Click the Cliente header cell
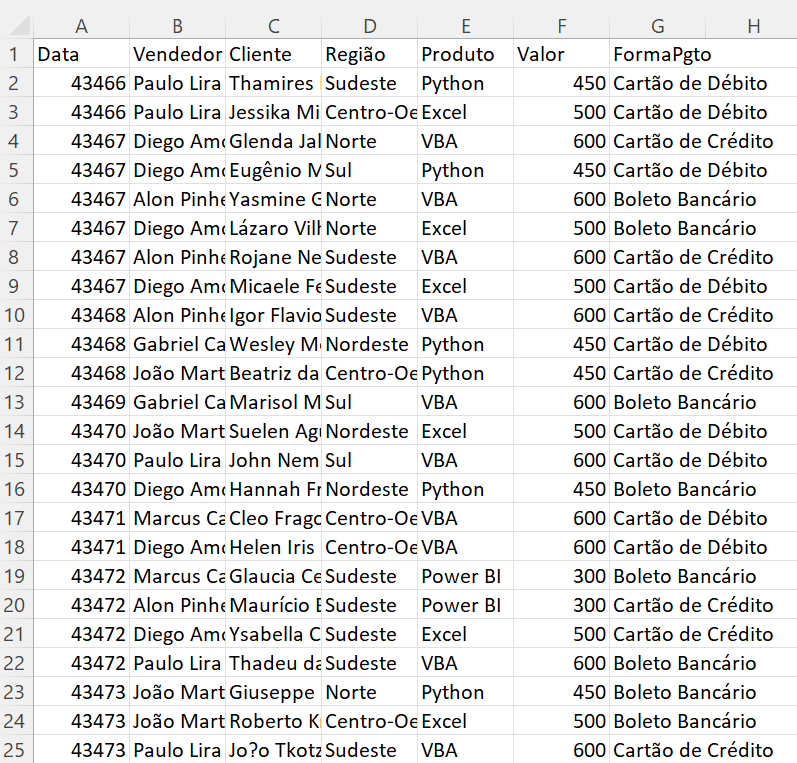Image resolution: width=797 pixels, height=763 pixels. click(273, 54)
